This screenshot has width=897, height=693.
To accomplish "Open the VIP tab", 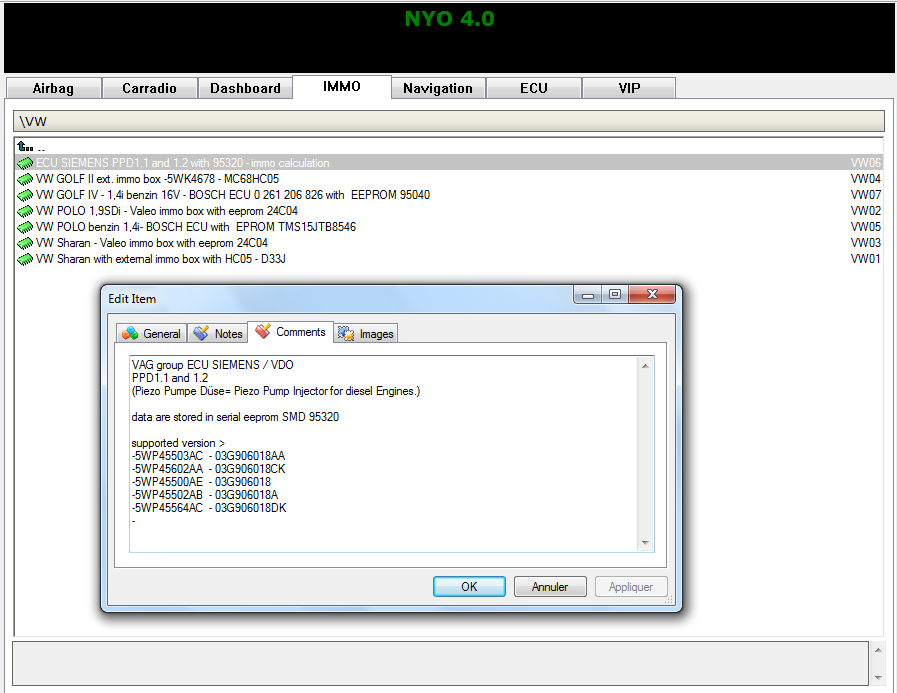I will pos(629,88).
